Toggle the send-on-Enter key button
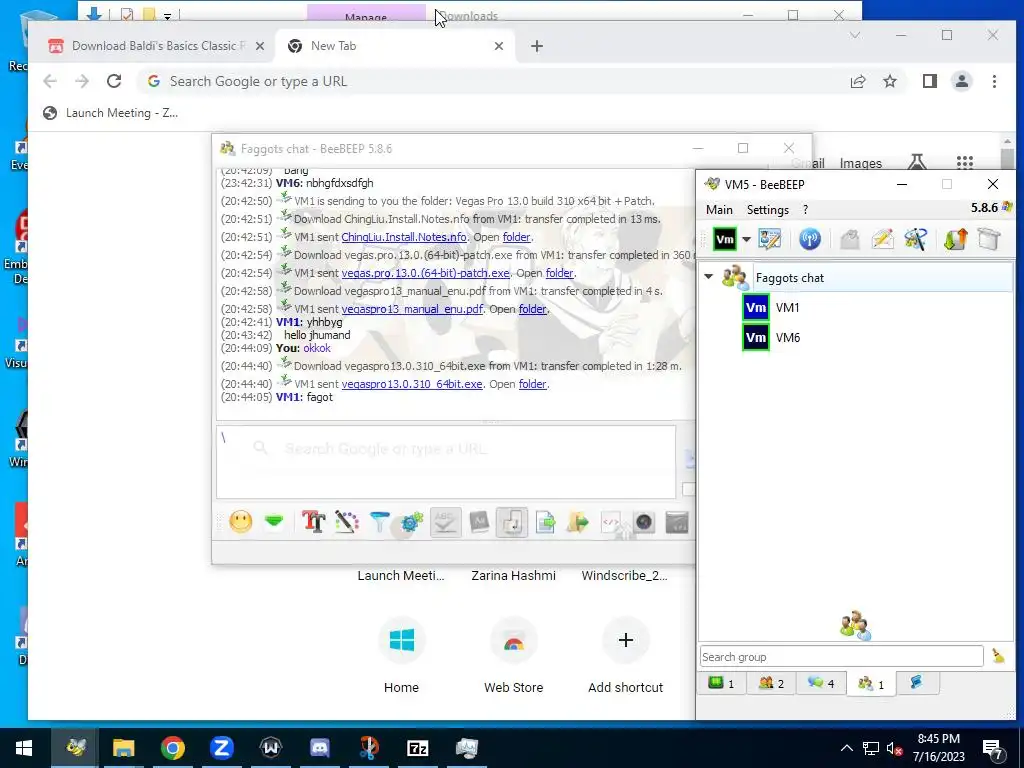This screenshot has height=768, width=1024. 512,522
